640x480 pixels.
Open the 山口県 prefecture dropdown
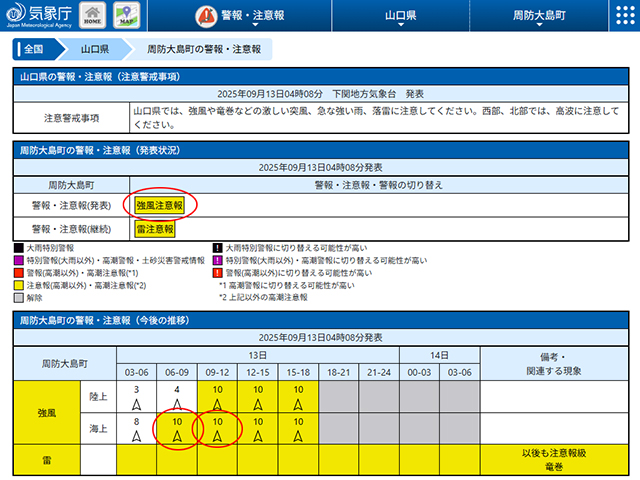[x=401, y=17]
